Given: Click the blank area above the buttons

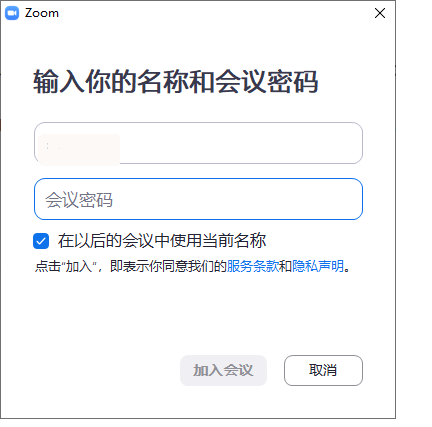Looking at the screenshot, I should [198, 313].
